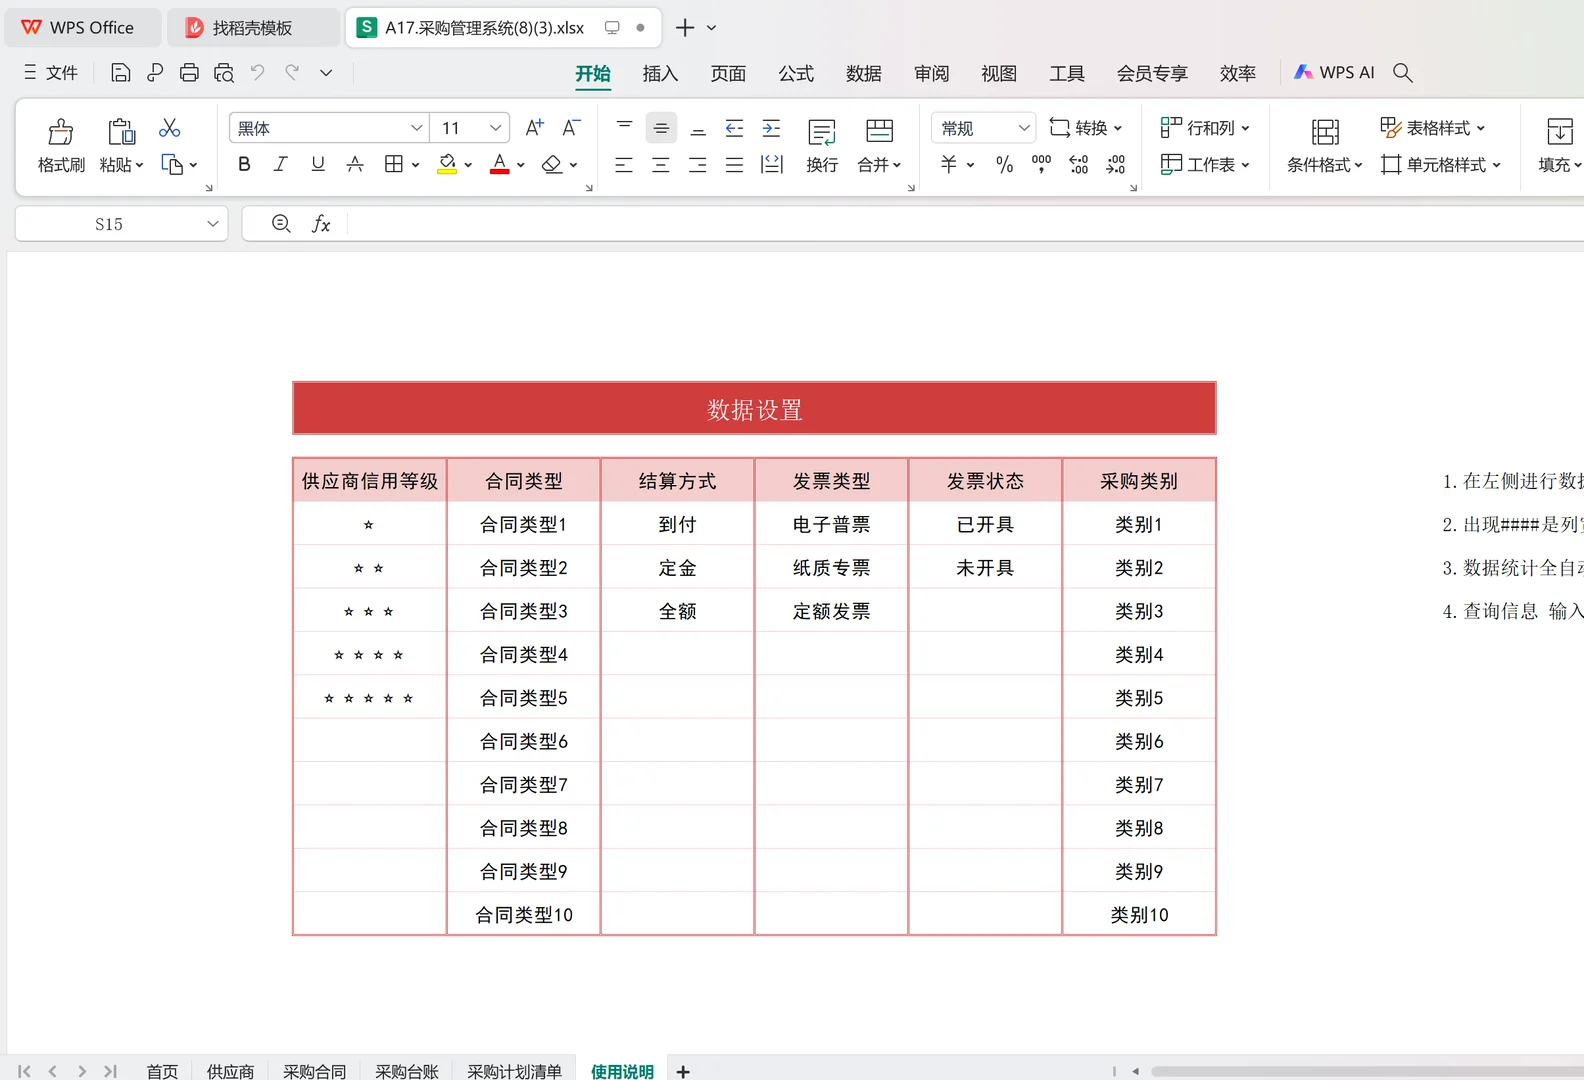Toggle Underline formatting
The width and height of the screenshot is (1584, 1080).
318,164
